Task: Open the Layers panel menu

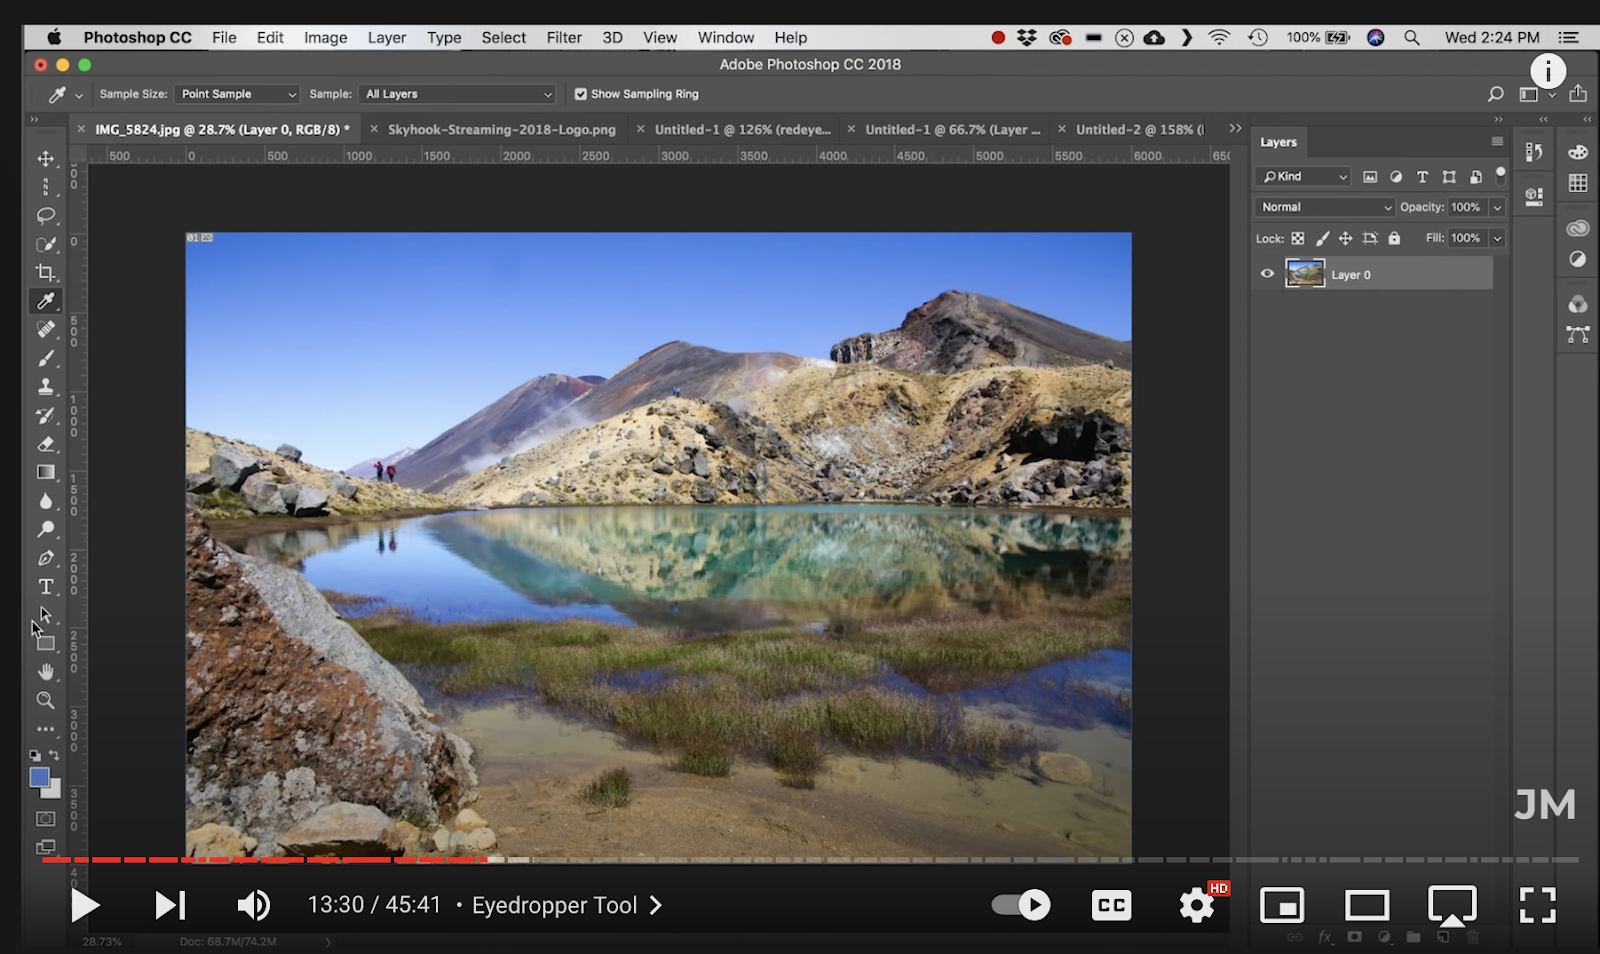Action: (1497, 142)
